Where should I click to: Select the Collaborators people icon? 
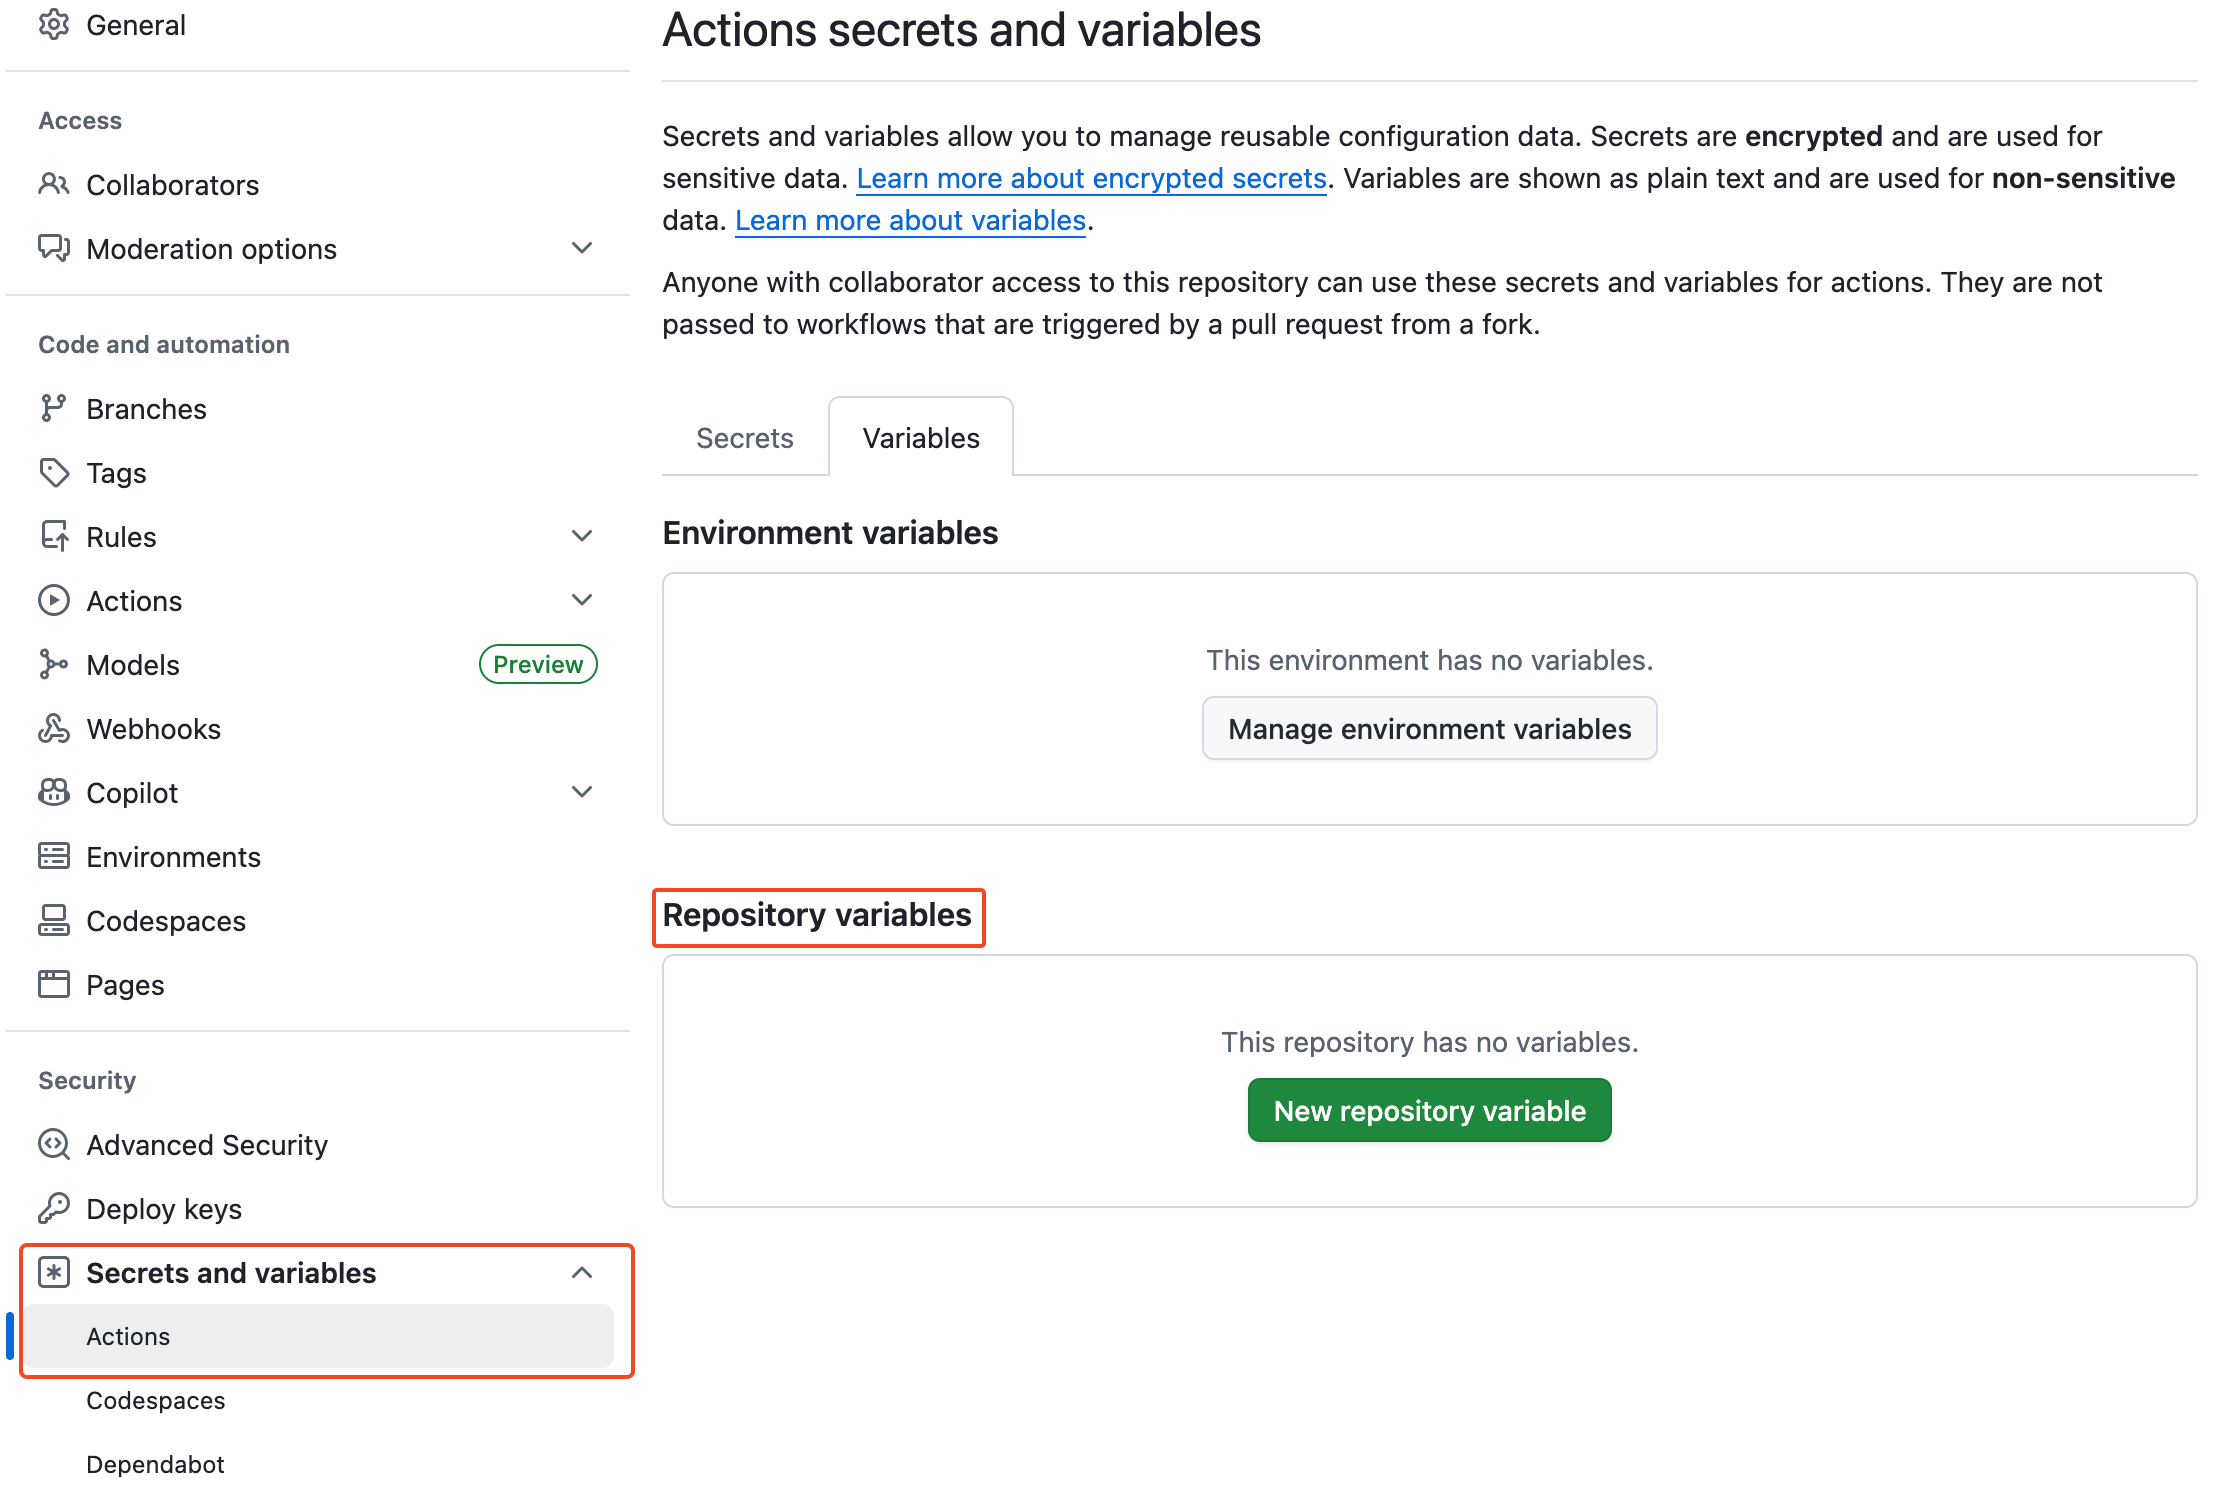pyautogui.click(x=55, y=184)
